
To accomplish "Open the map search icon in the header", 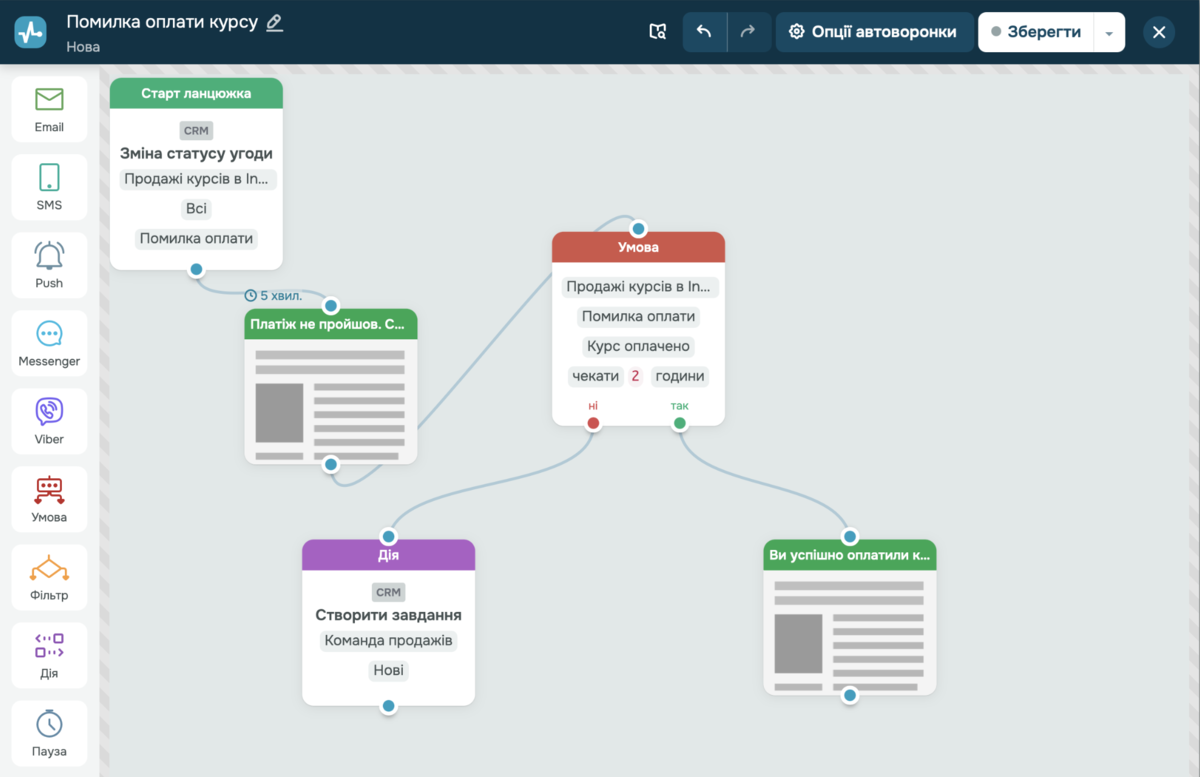I will click(657, 32).
